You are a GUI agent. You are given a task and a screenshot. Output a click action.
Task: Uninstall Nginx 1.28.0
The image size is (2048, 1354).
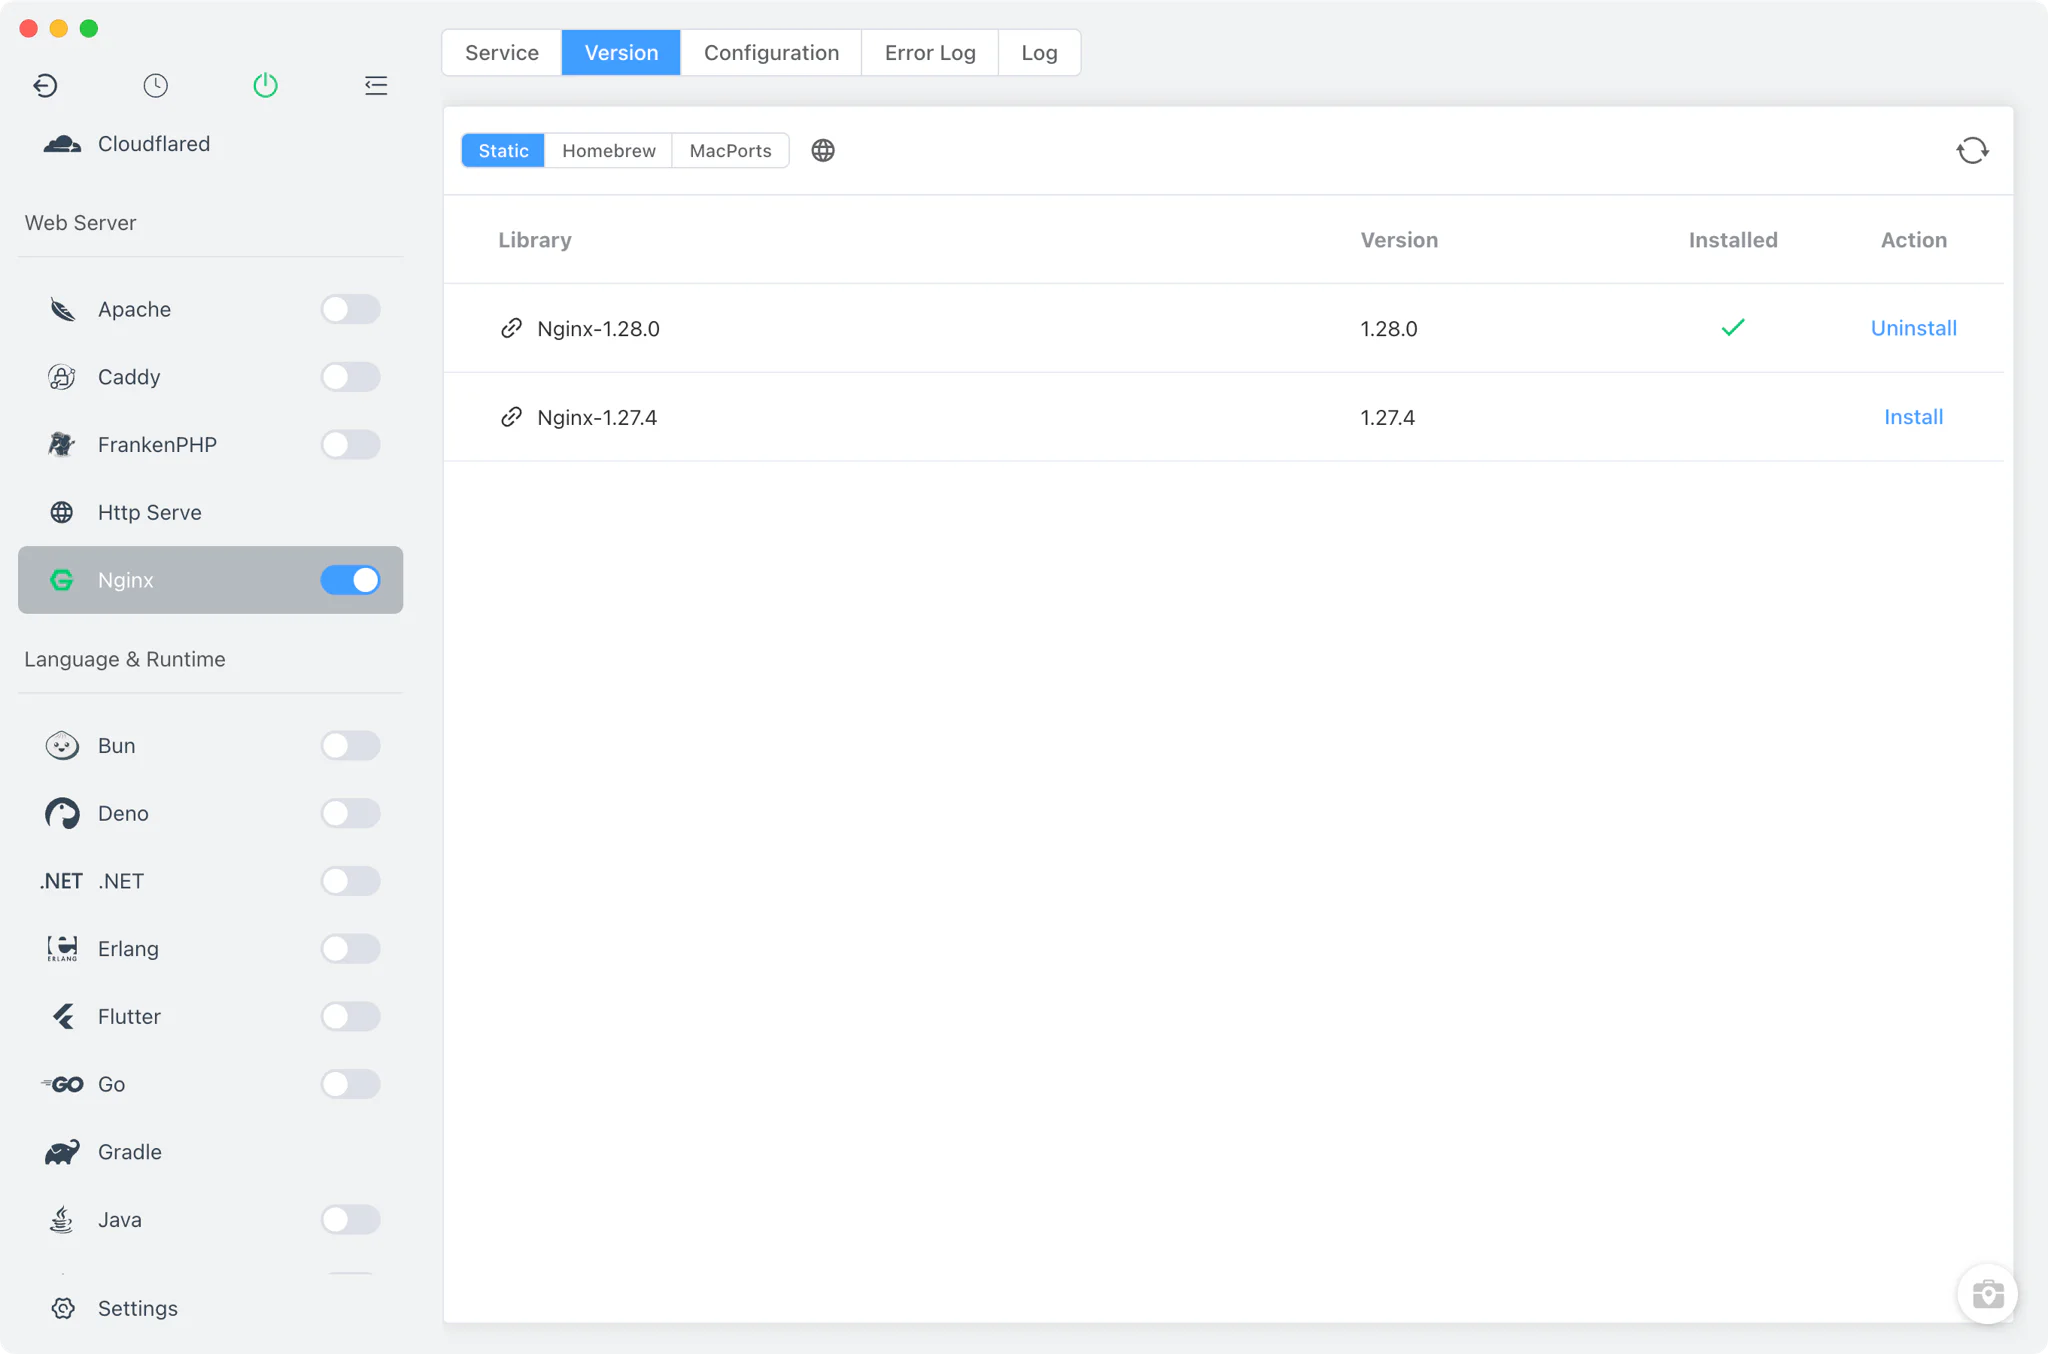(x=1913, y=328)
